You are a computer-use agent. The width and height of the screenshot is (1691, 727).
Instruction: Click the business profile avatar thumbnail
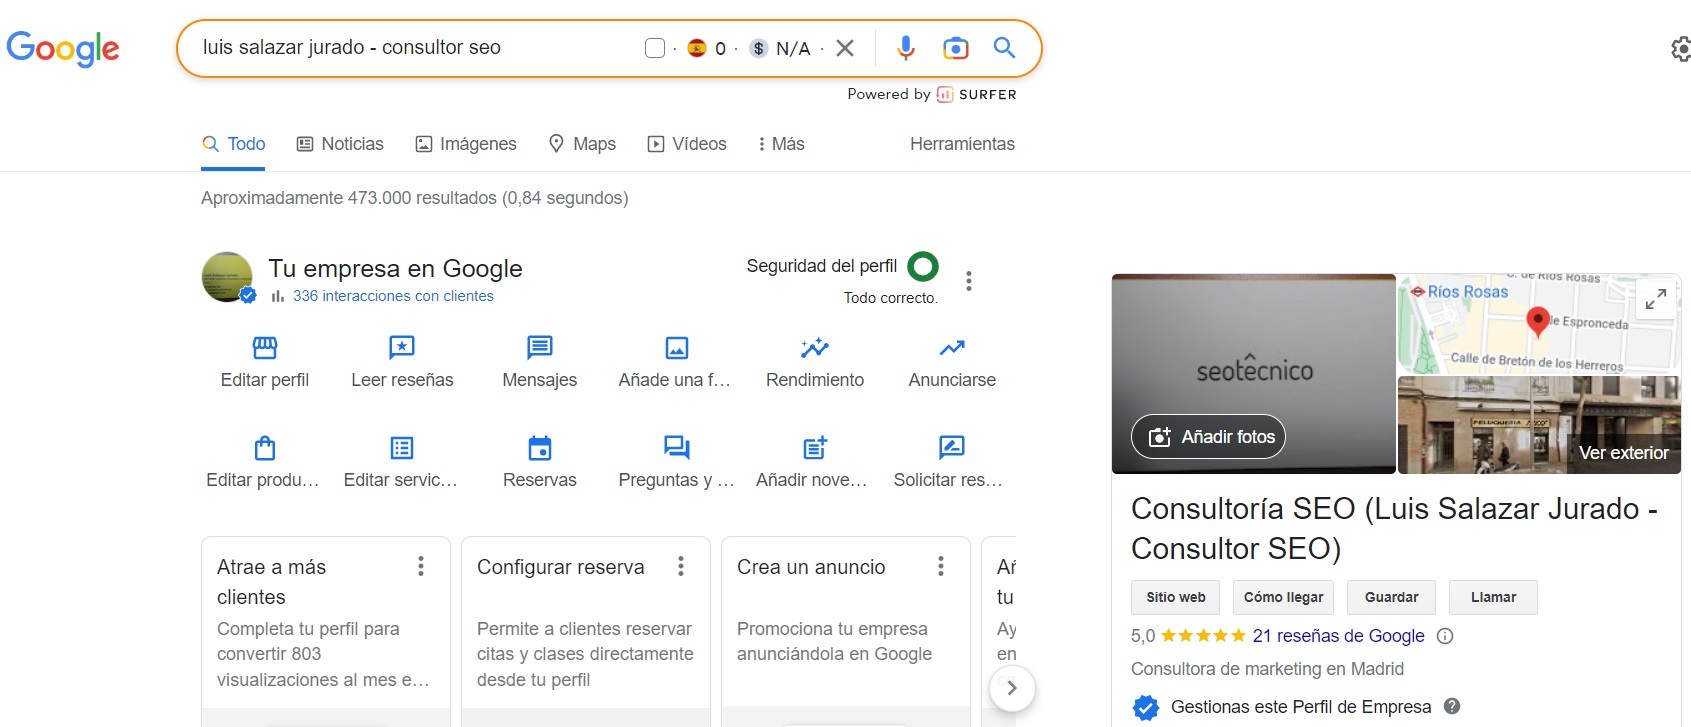(228, 277)
